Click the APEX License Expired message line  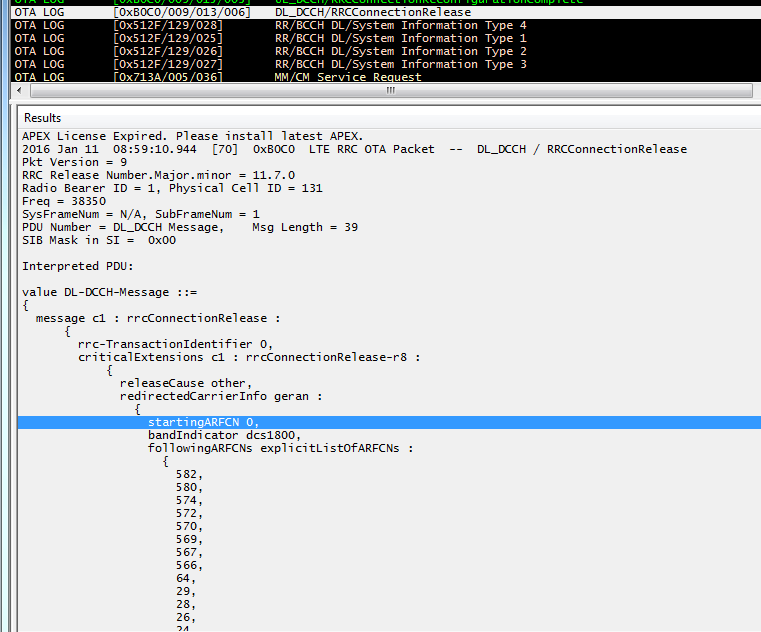coord(193,136)
